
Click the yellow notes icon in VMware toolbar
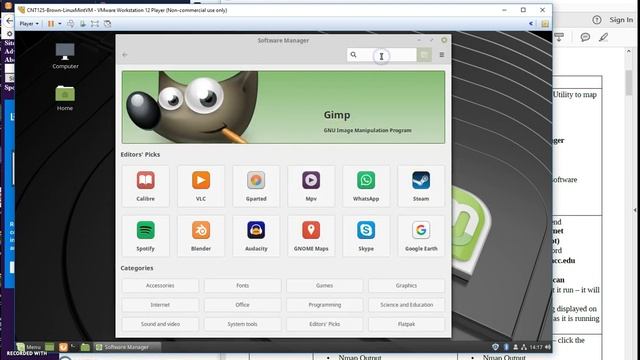545,24
